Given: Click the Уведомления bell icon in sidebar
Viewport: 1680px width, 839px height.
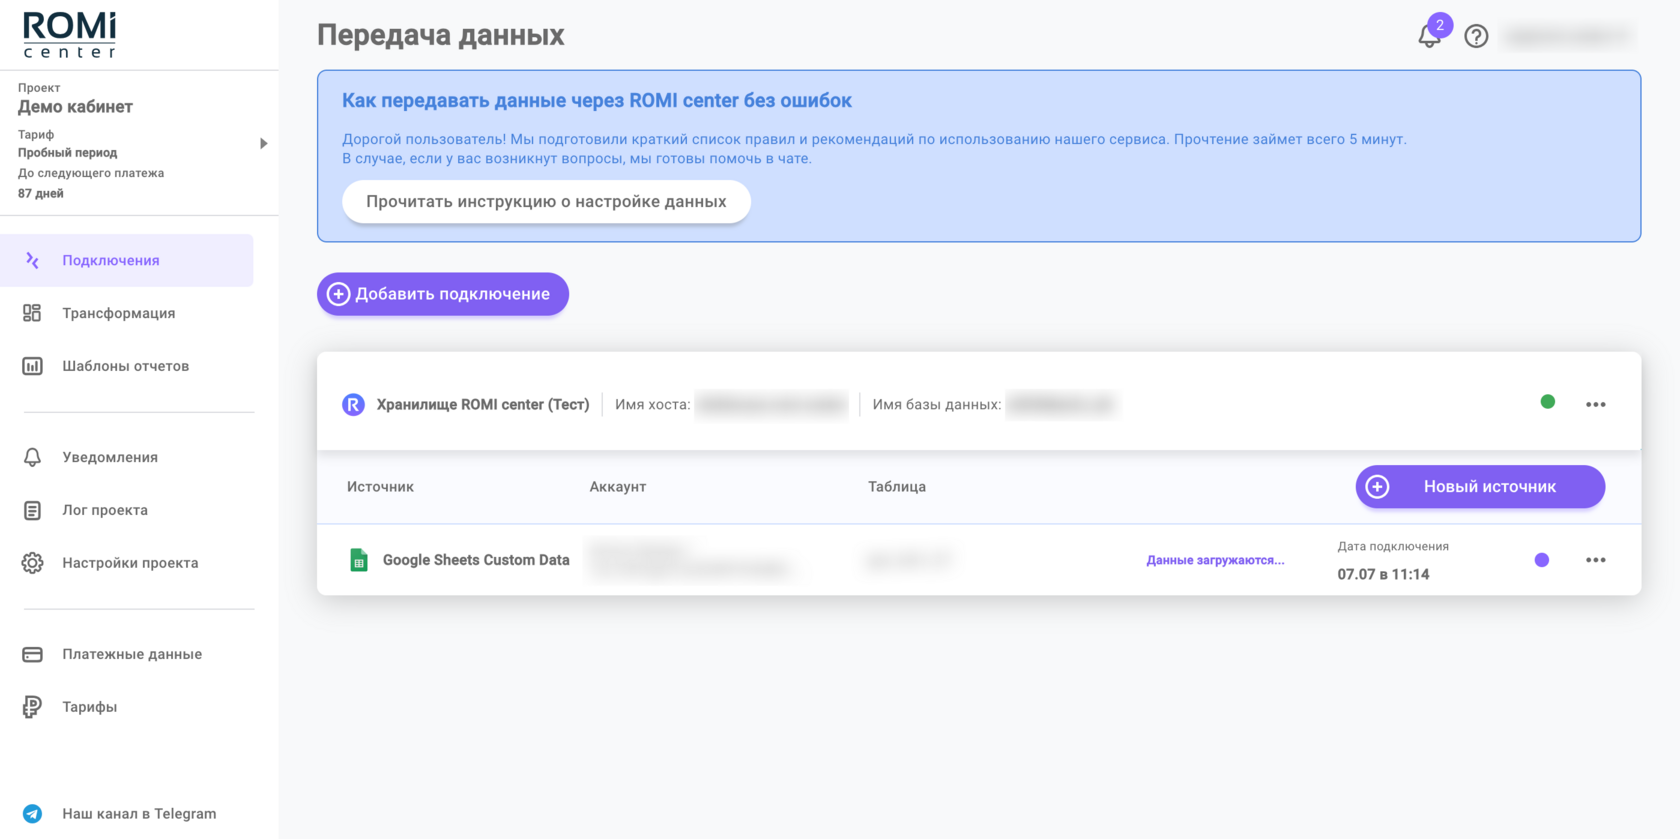Looking at the screenshot, I should [32, 457].
